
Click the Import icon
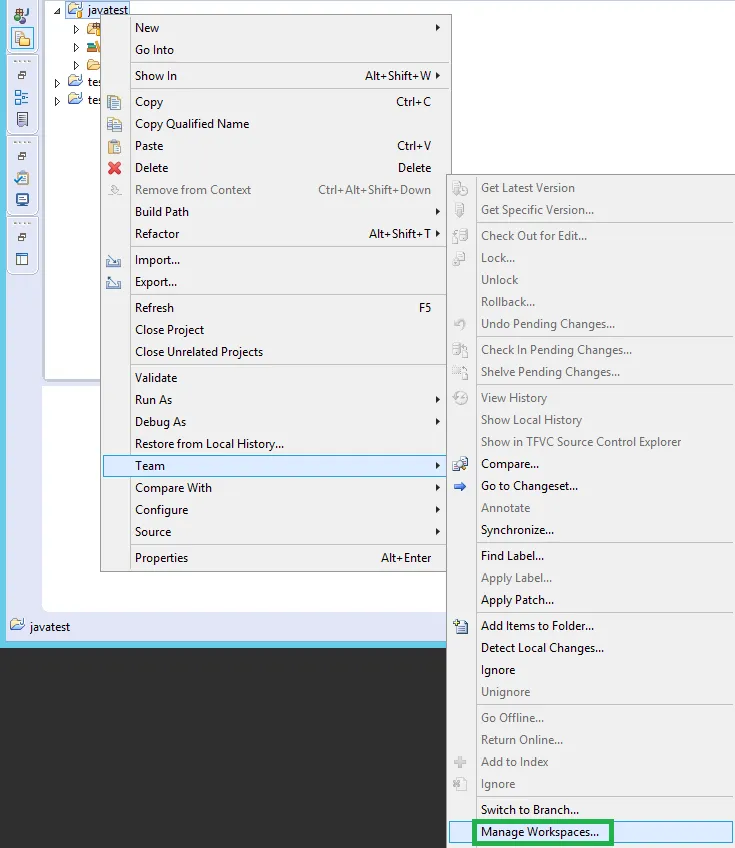click(x=114, y=261)
